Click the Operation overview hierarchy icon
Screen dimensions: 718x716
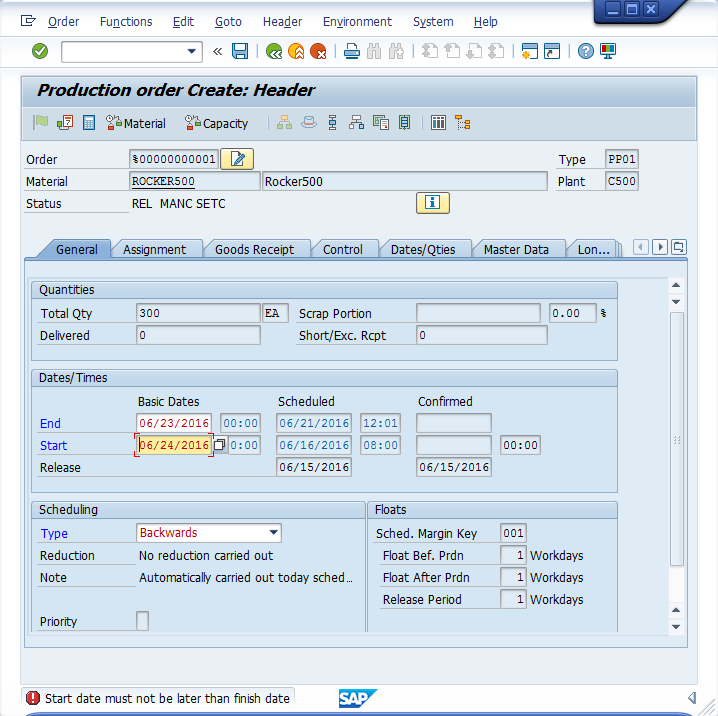click(x=284, y=123)
